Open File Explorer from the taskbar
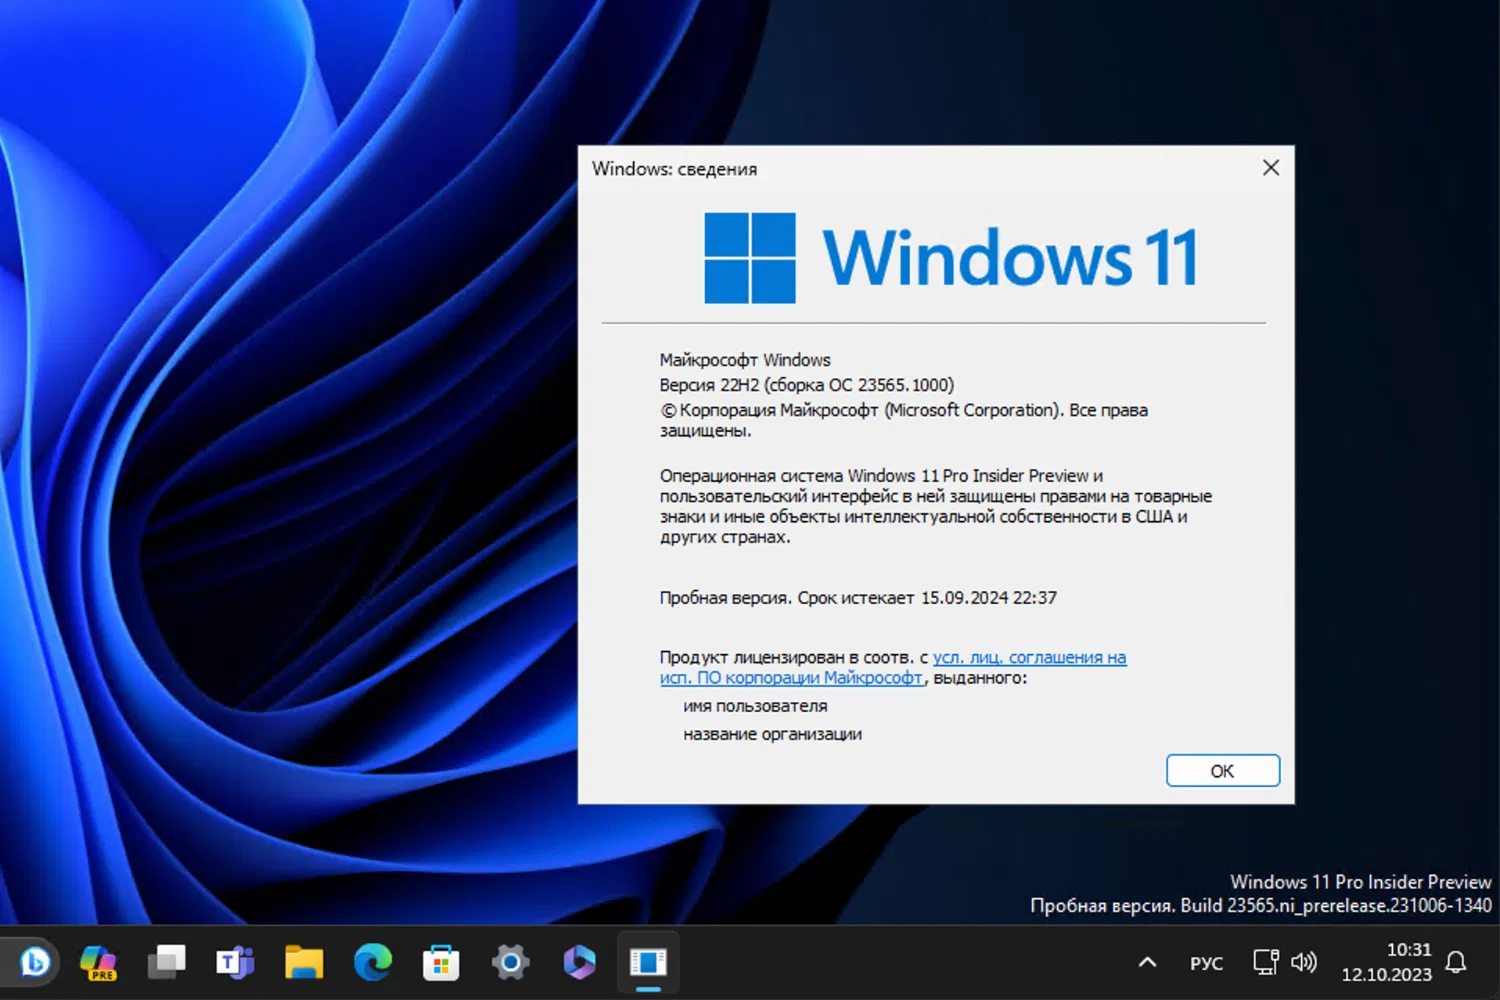The width and height of the screenshot is (1500, 1000). point(304,962)
